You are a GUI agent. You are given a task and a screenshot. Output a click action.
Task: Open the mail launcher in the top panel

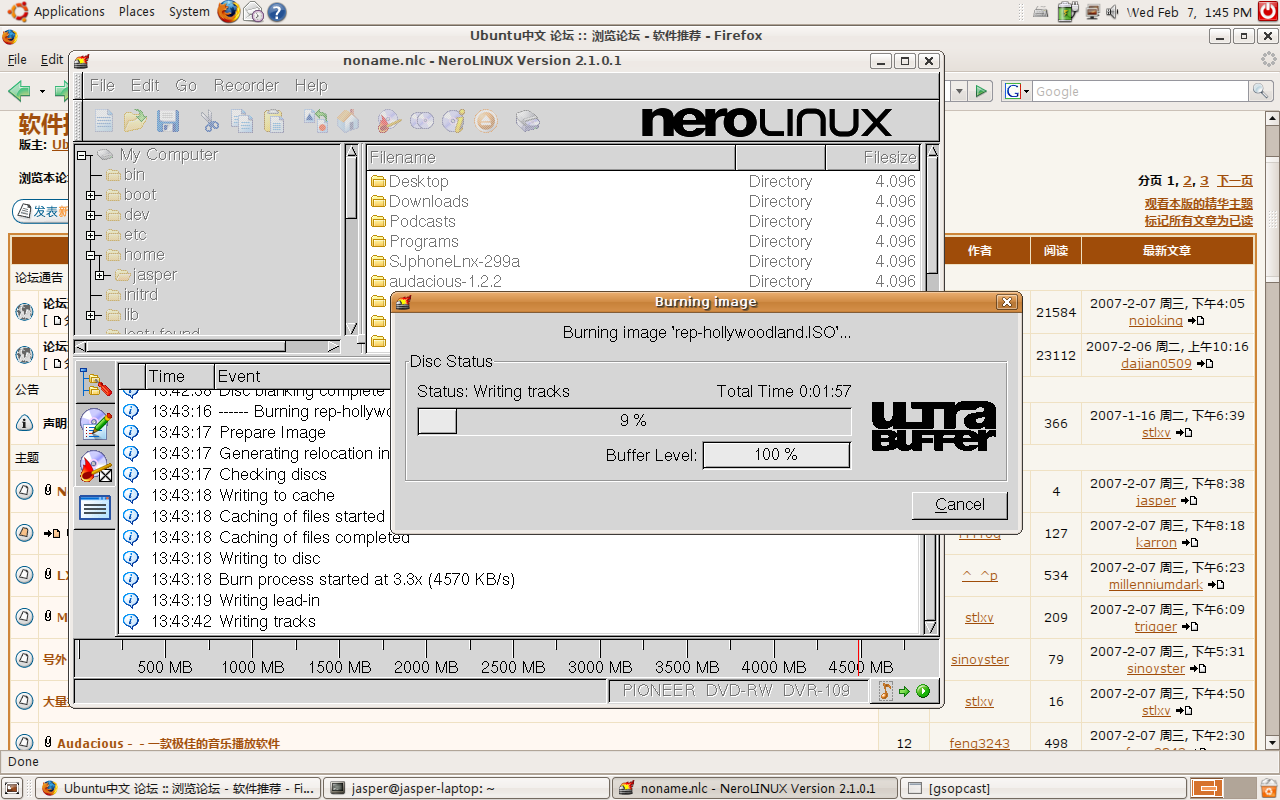coord(253,12)
